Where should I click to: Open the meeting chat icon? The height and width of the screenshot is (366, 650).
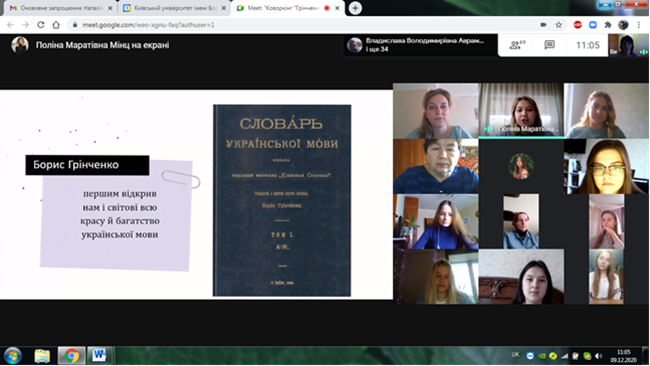(549, 45)
